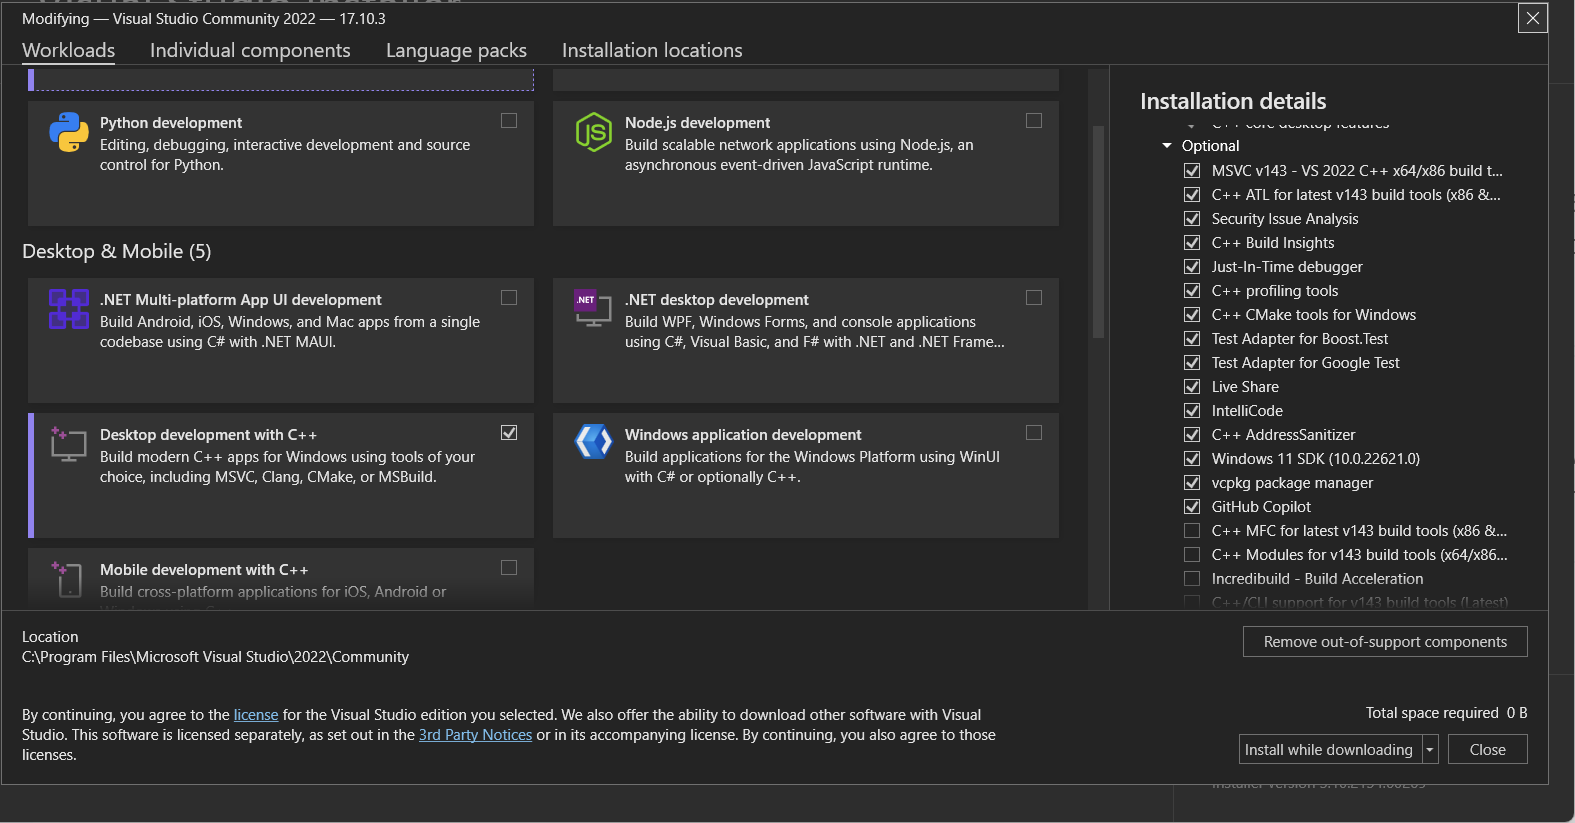Open the Language packs tab

click(456, 50)
